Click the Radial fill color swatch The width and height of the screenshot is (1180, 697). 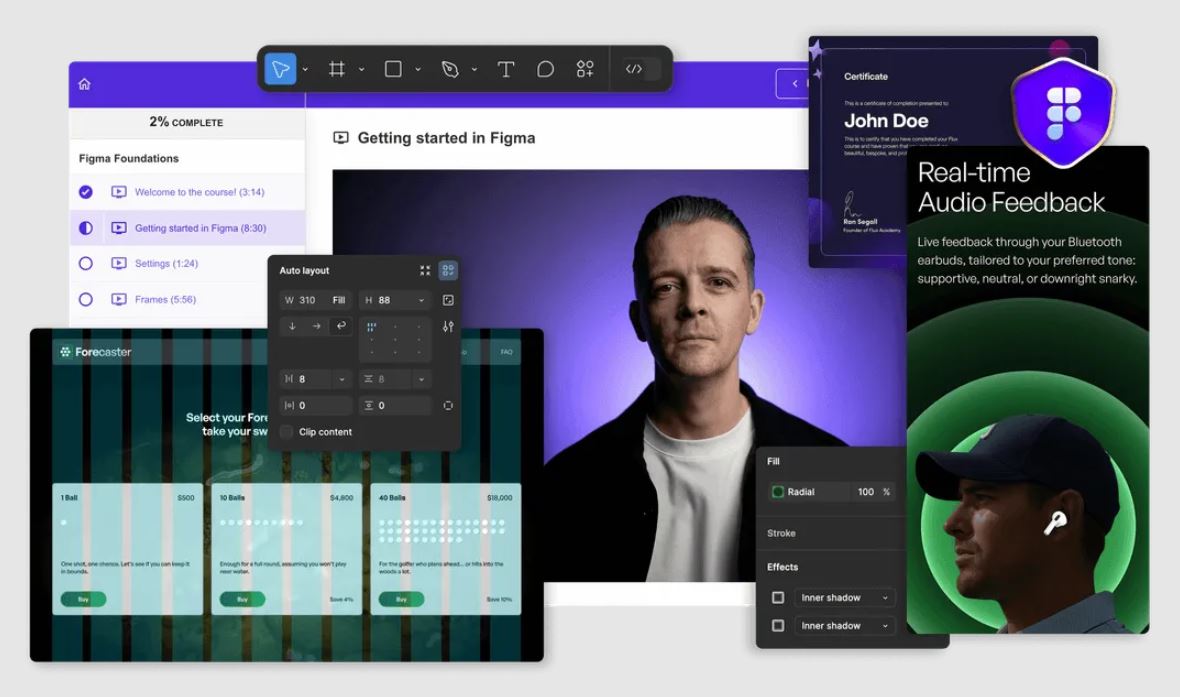780,491
